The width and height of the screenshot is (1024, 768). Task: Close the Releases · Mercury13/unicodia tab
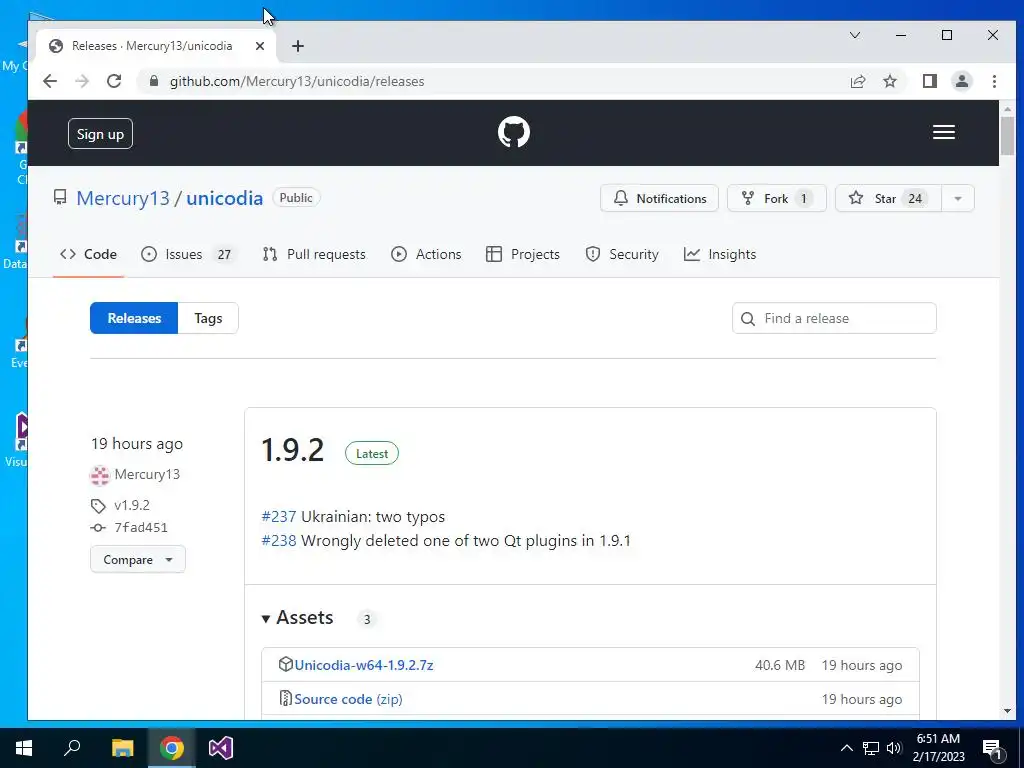pyautogui.click(x=260, y=46)
